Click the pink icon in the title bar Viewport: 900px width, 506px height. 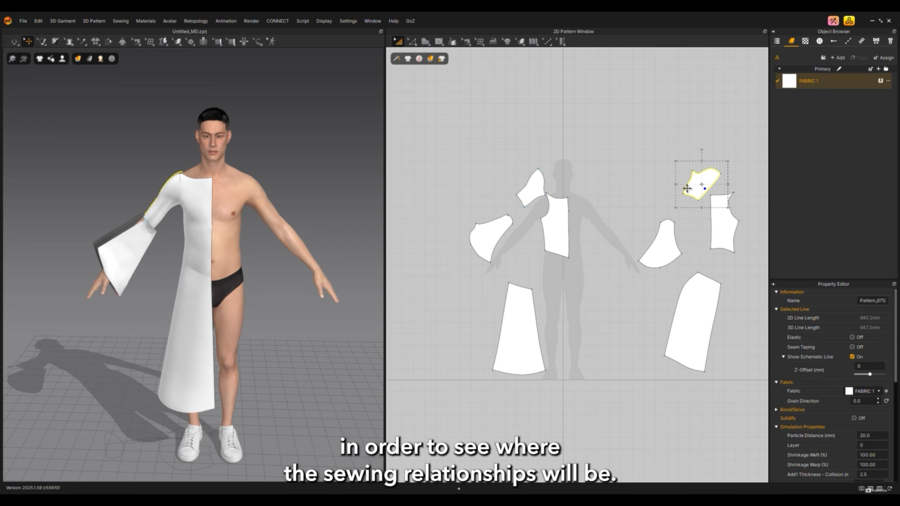(x=833, y=20)
